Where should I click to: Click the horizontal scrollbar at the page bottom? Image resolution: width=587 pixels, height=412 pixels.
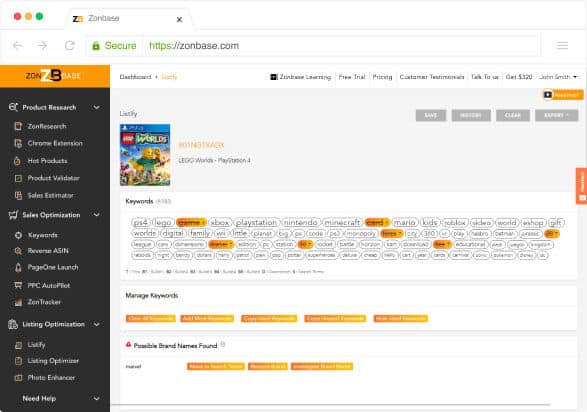coord(331,405)
